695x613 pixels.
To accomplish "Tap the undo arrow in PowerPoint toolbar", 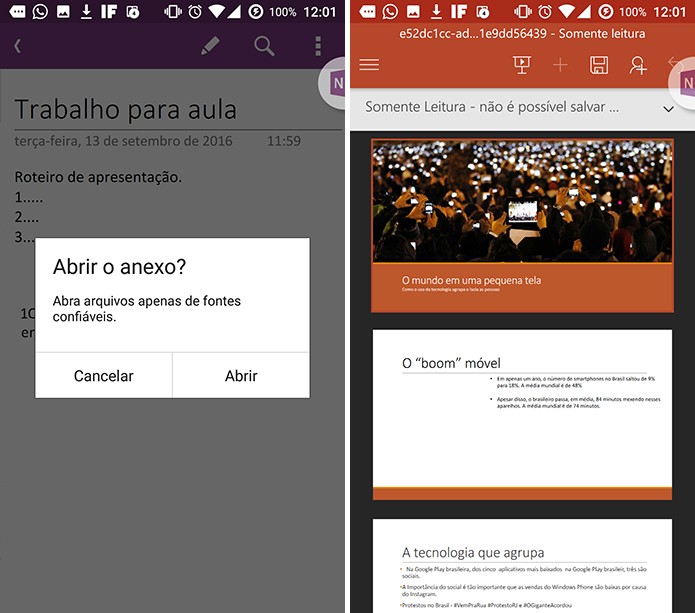I will [x=674, y=63].
